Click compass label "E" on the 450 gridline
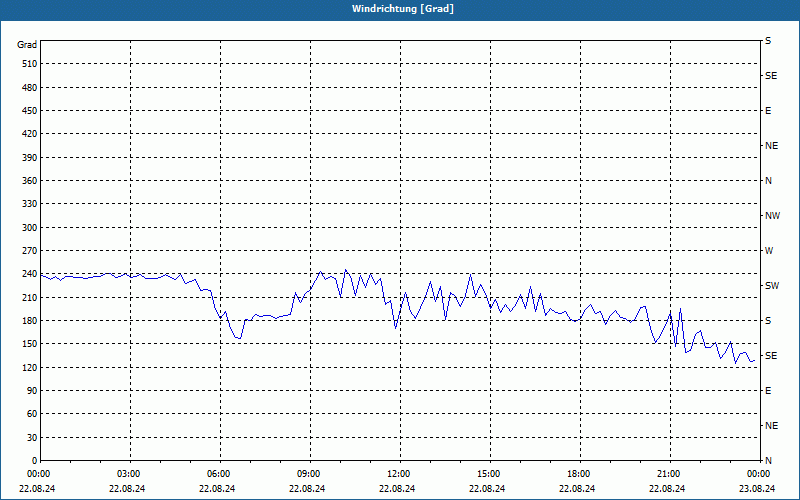Image resolution: width=800 pixels, height=500 pixels. [x=768, y=111]
